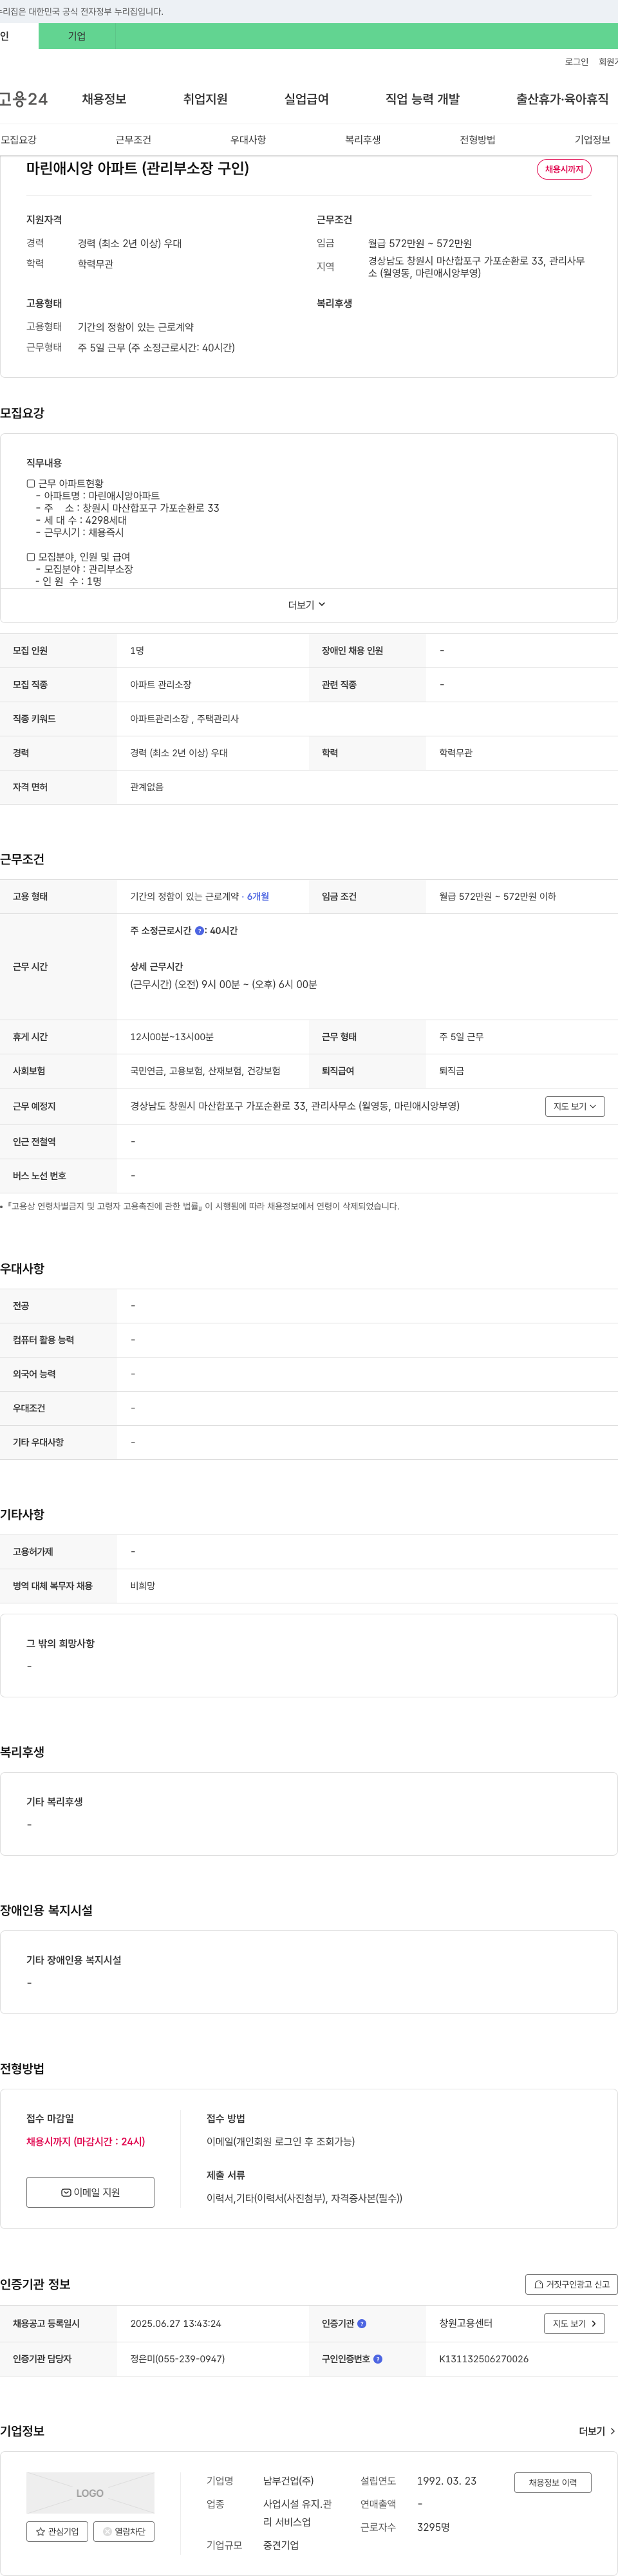618x2576 pixels.
Task: Open 채용정보 이력 button
Action: [553, 2483]
